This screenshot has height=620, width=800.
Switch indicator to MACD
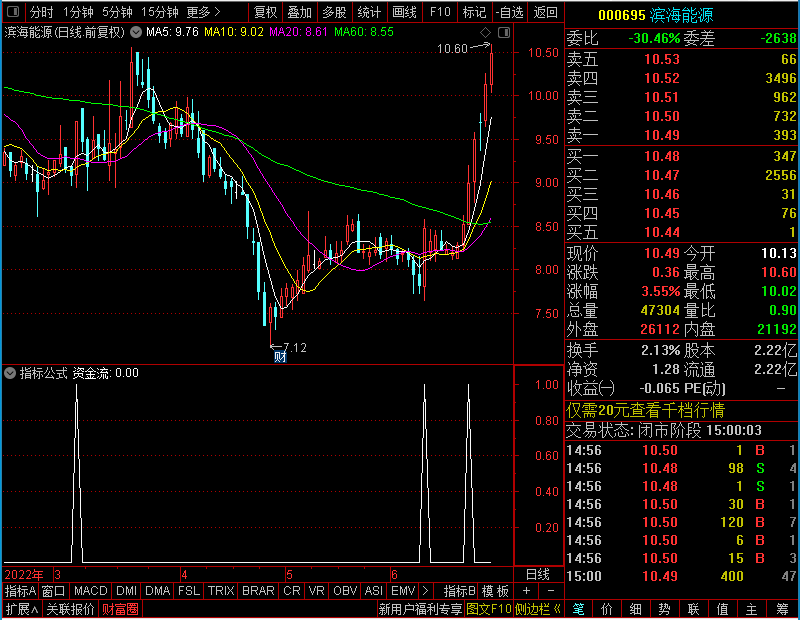click(90, 591)
